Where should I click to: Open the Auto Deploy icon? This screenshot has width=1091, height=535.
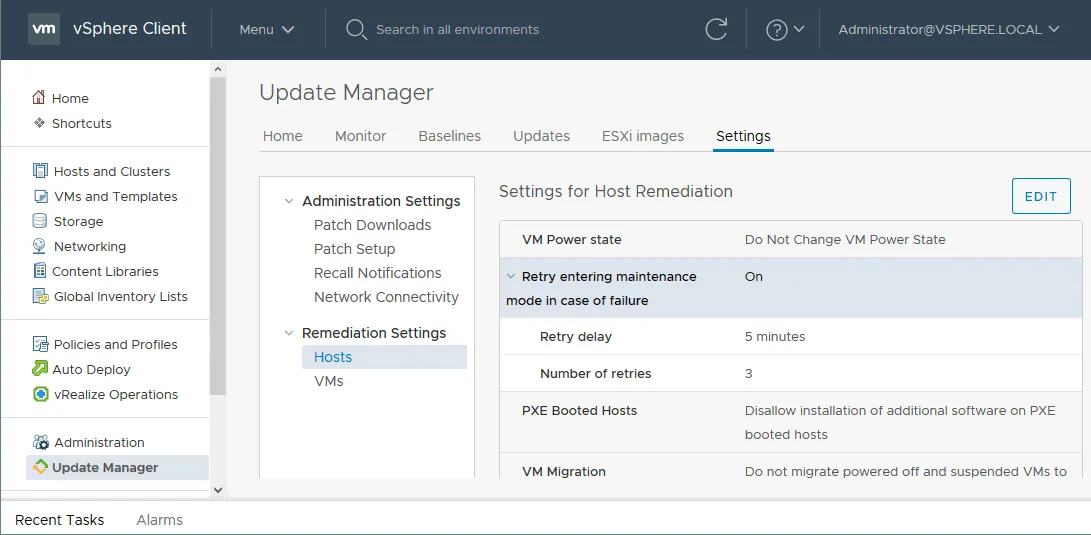click(40, 369)
